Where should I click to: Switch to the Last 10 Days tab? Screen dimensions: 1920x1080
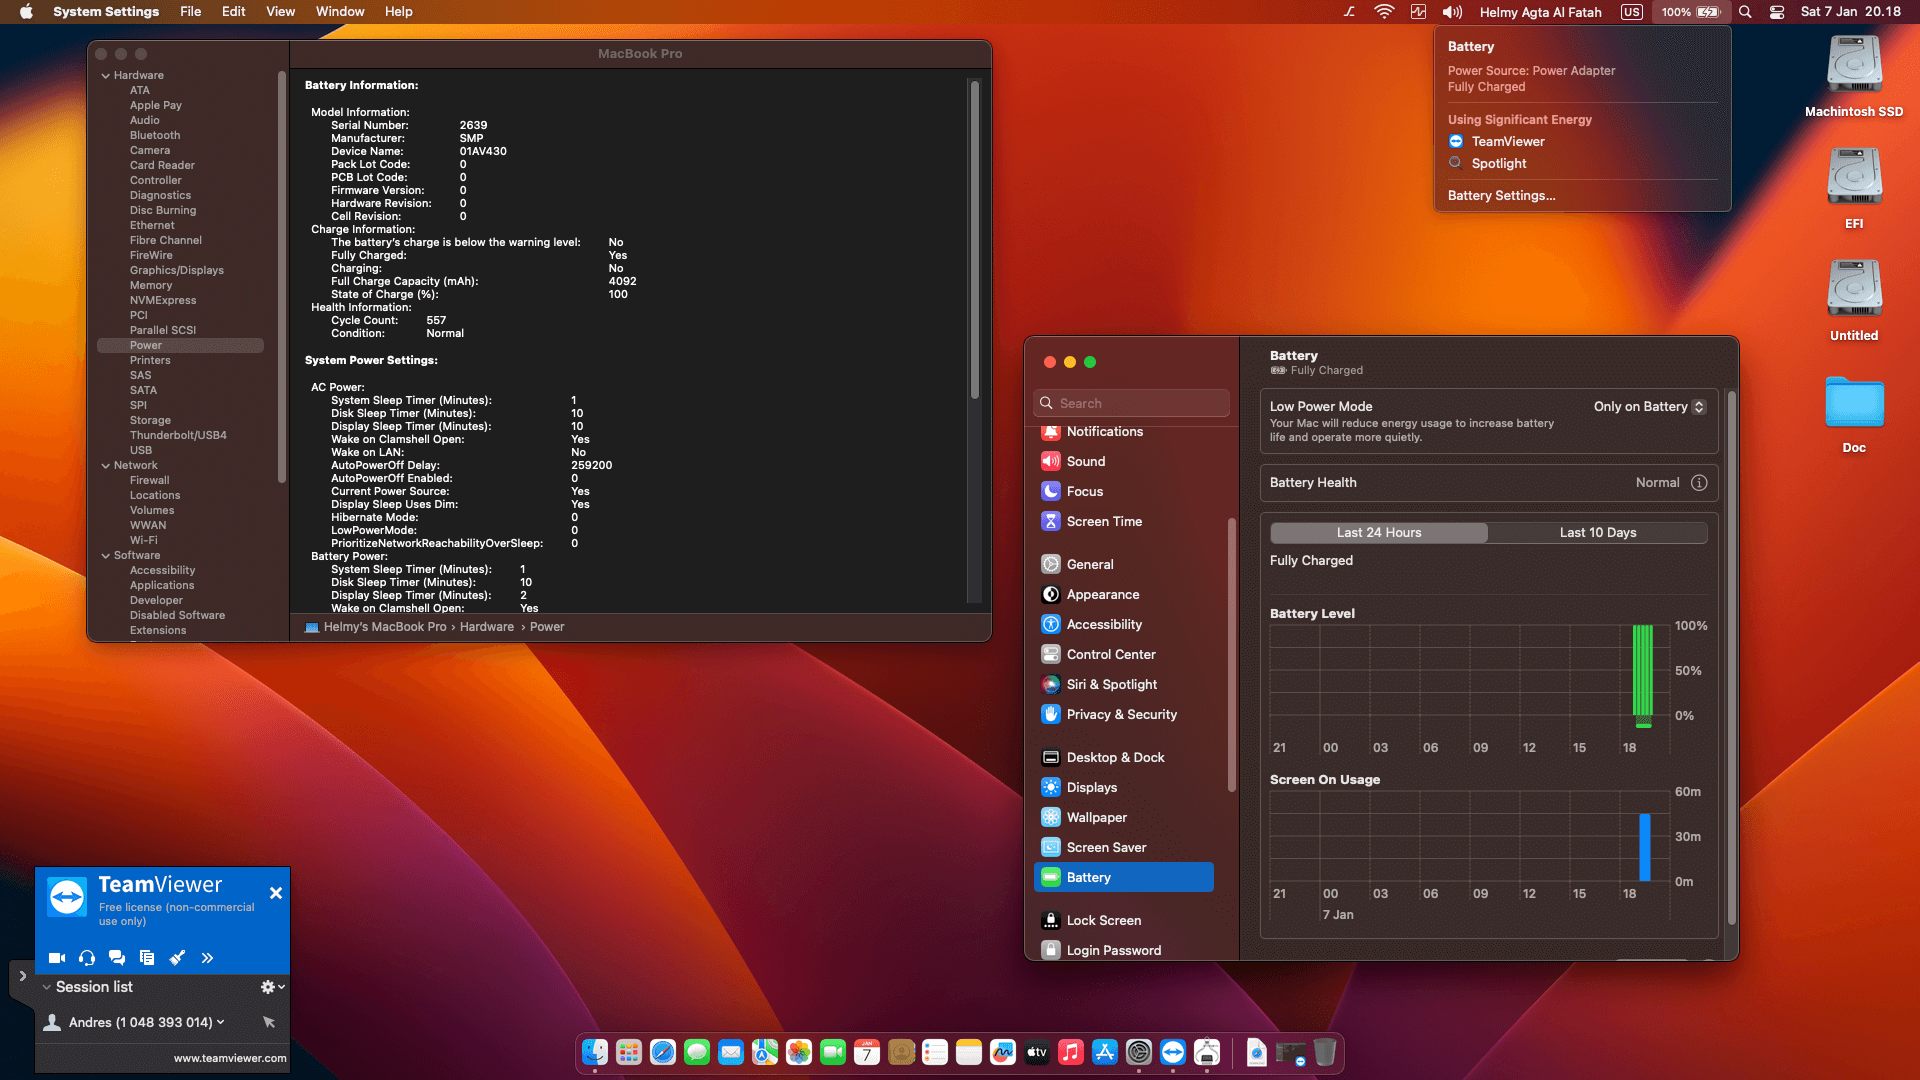1597,532
